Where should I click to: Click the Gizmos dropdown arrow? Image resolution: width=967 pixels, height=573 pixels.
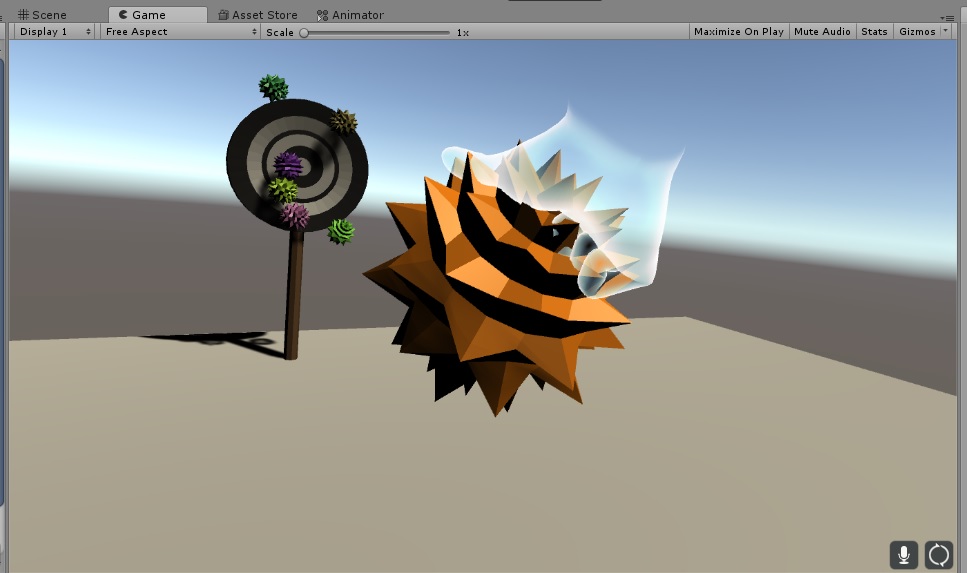pyautogui.click(x=946, y=32)
